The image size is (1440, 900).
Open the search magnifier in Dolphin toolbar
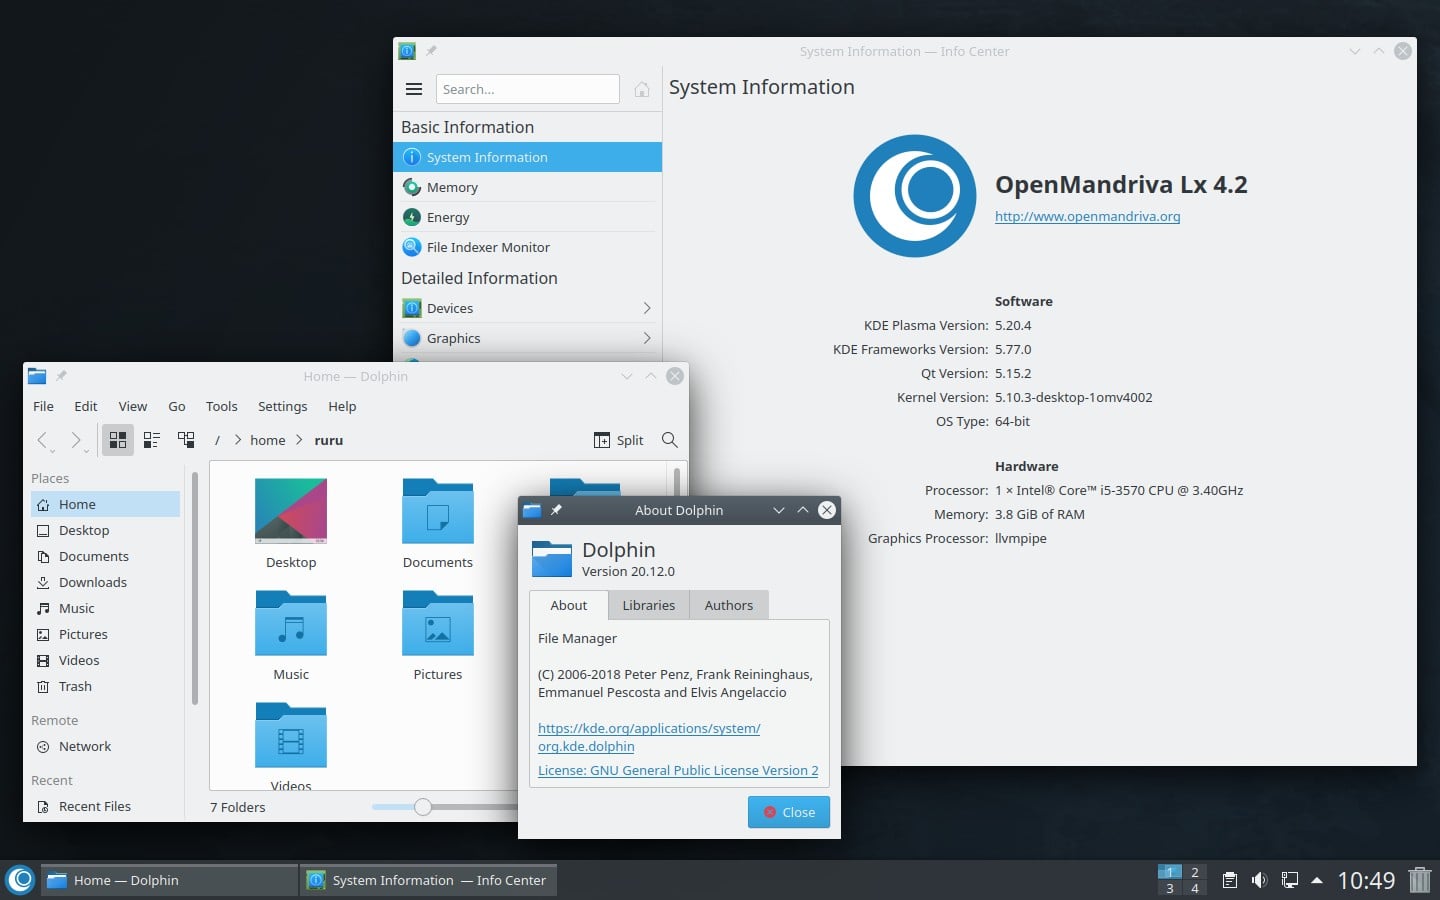click(669, 440)
